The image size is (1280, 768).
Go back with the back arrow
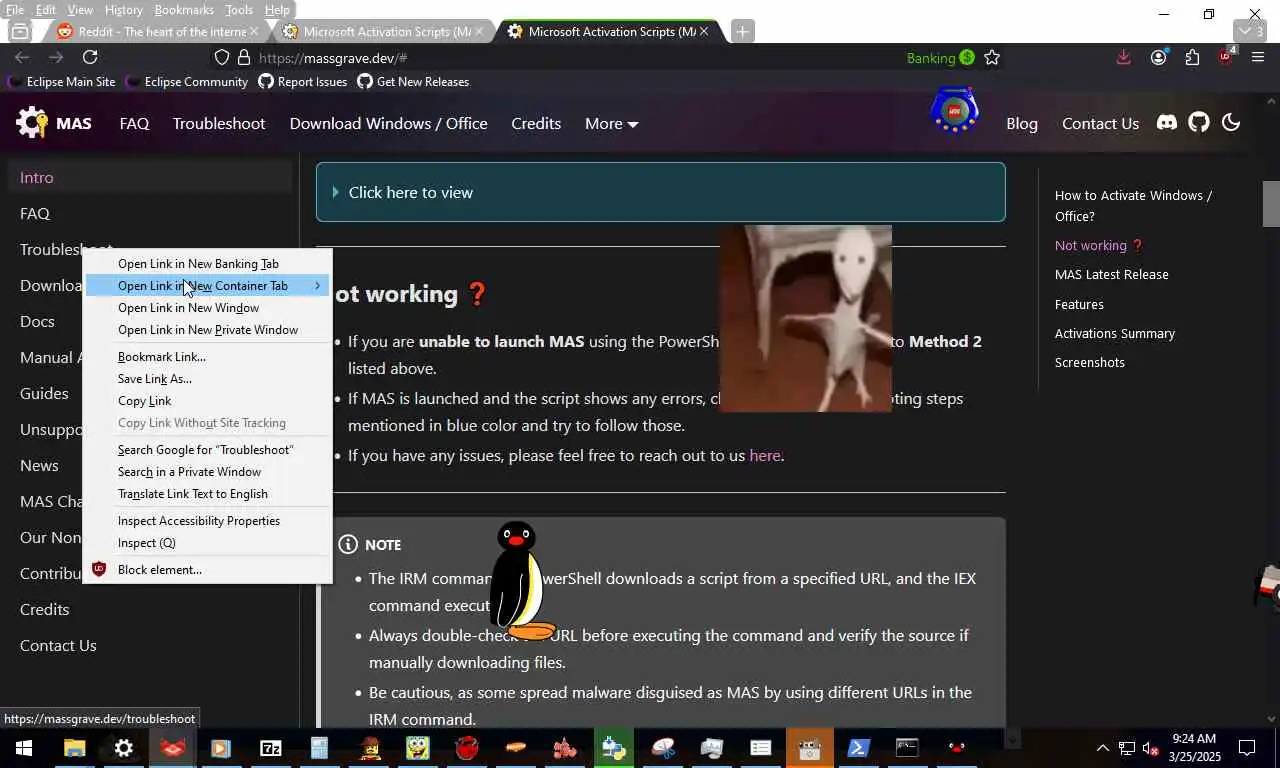22,58
